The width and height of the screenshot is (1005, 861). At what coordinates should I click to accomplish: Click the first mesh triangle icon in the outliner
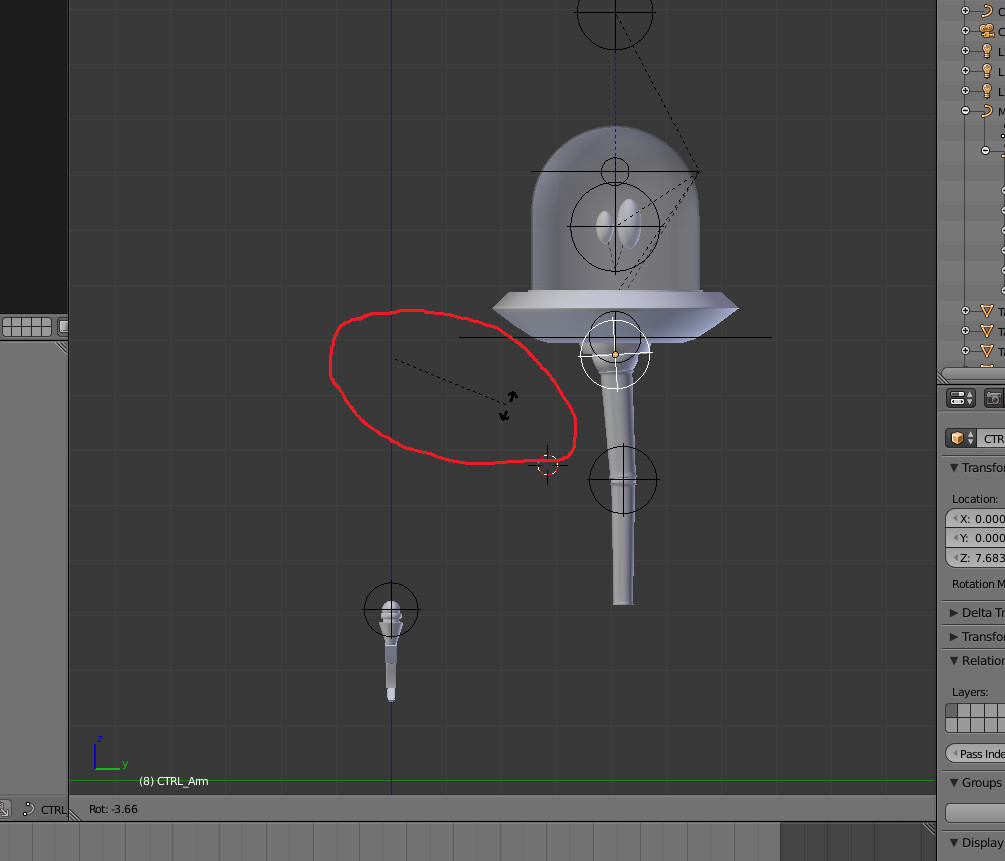[x=987, y=311]
